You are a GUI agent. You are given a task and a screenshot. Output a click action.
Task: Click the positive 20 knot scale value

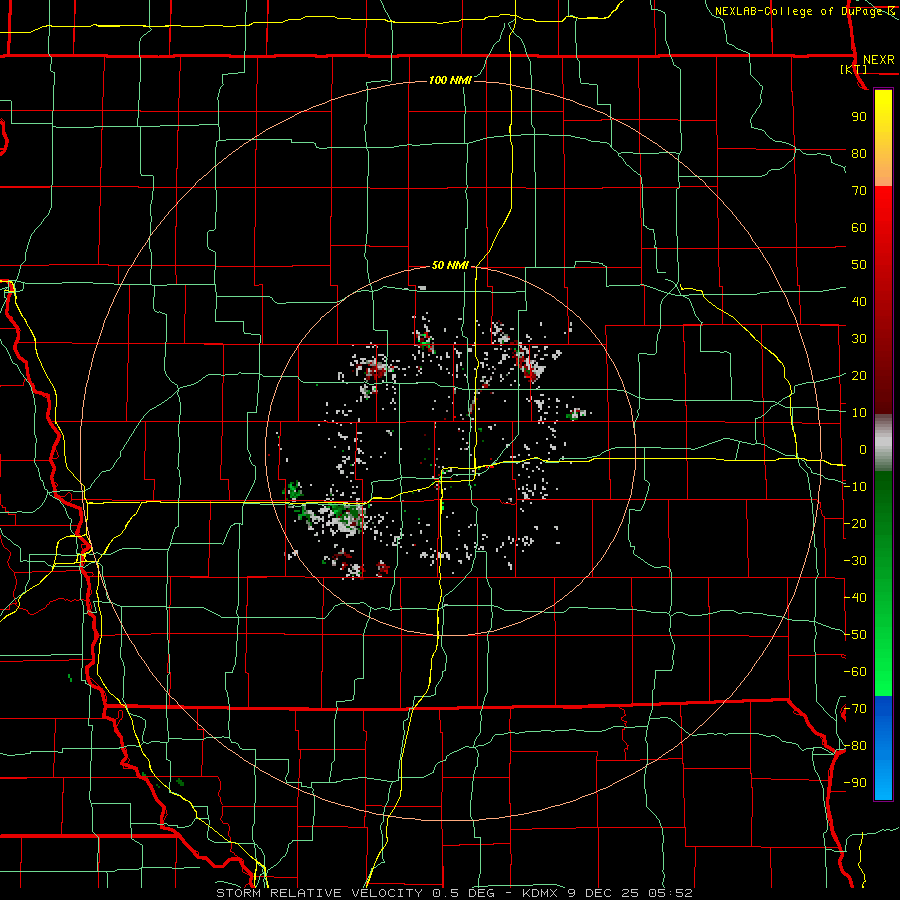pyautogui.click(x=859, y=376)
